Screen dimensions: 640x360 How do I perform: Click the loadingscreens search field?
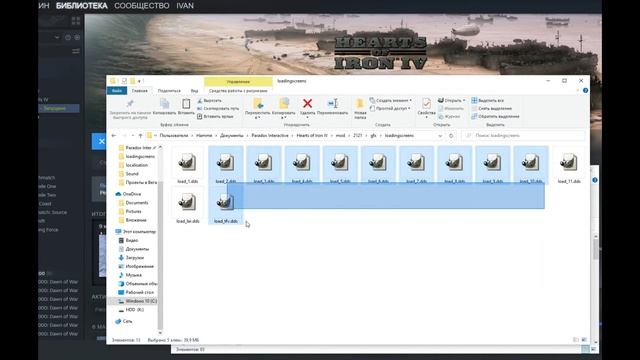point(523,136)
